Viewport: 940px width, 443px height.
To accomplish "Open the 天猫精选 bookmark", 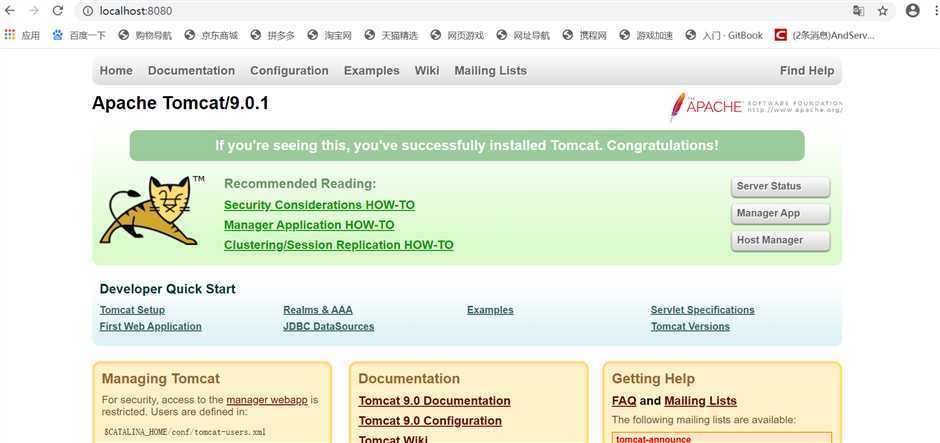I will point(391,35).
